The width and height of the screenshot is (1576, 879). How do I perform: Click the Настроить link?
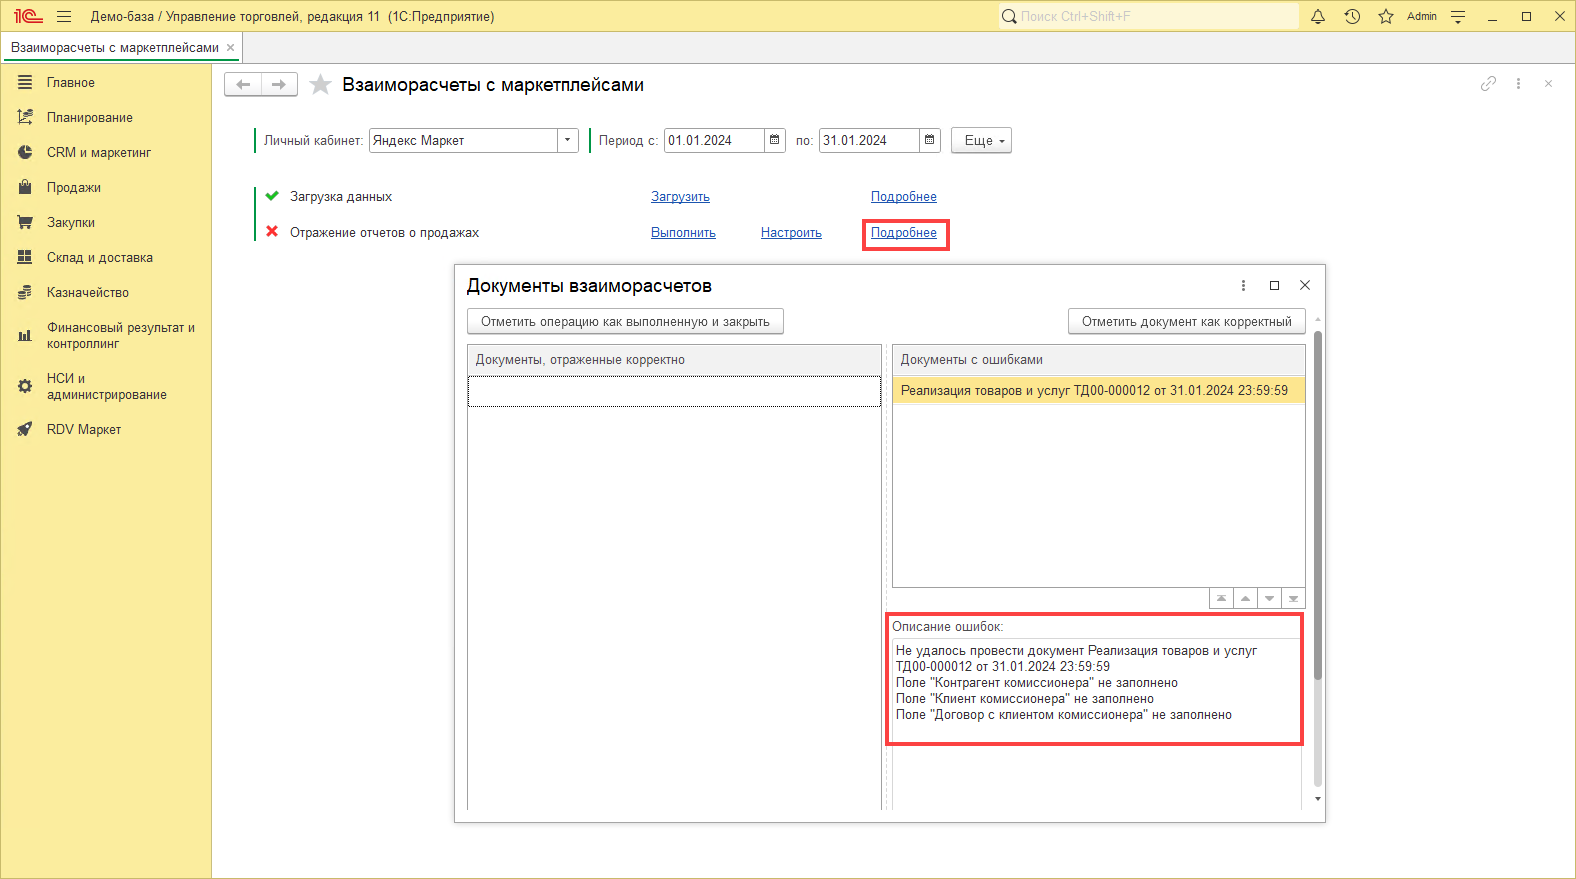791,233
